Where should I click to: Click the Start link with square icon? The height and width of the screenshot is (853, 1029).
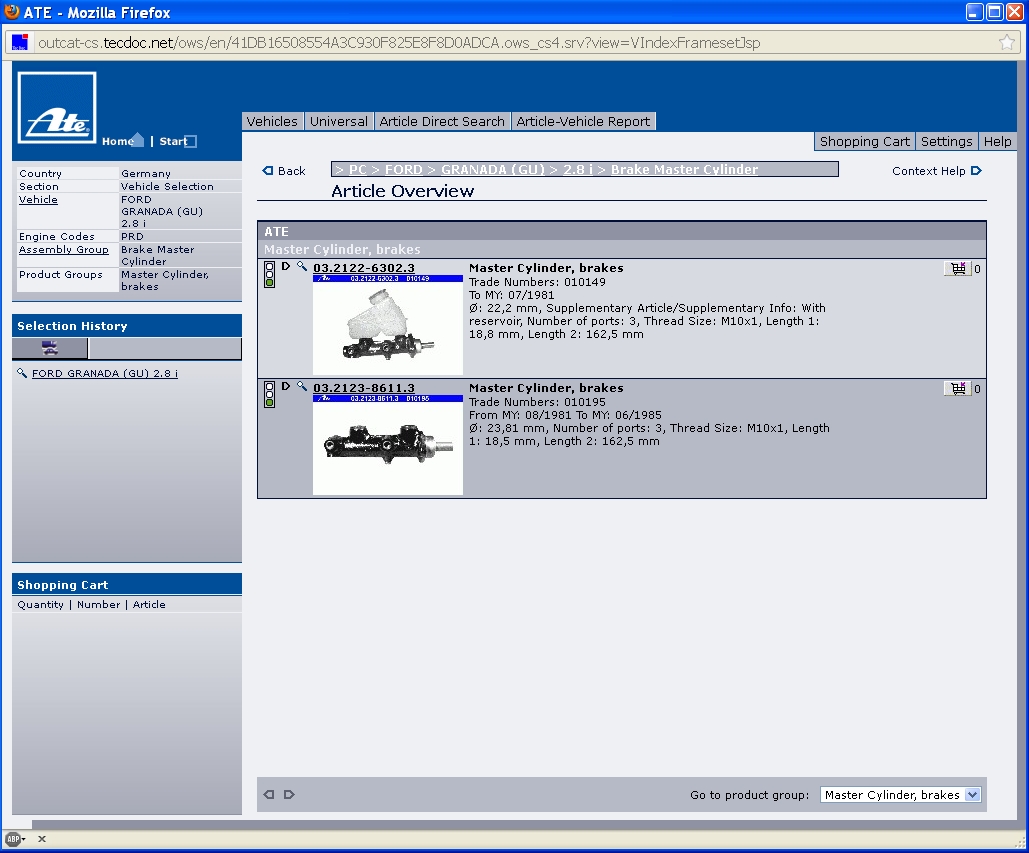coord(178,141)
